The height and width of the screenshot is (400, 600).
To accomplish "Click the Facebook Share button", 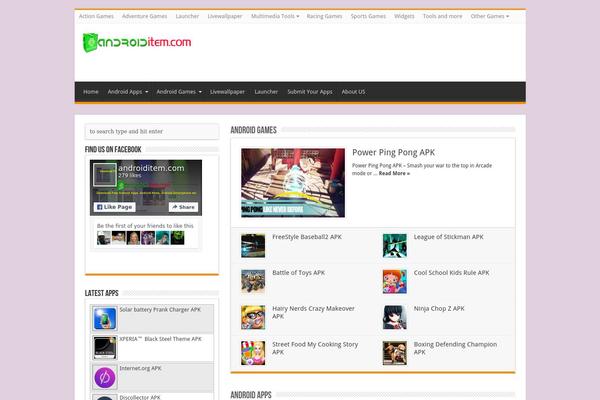I will pos(183,207).
